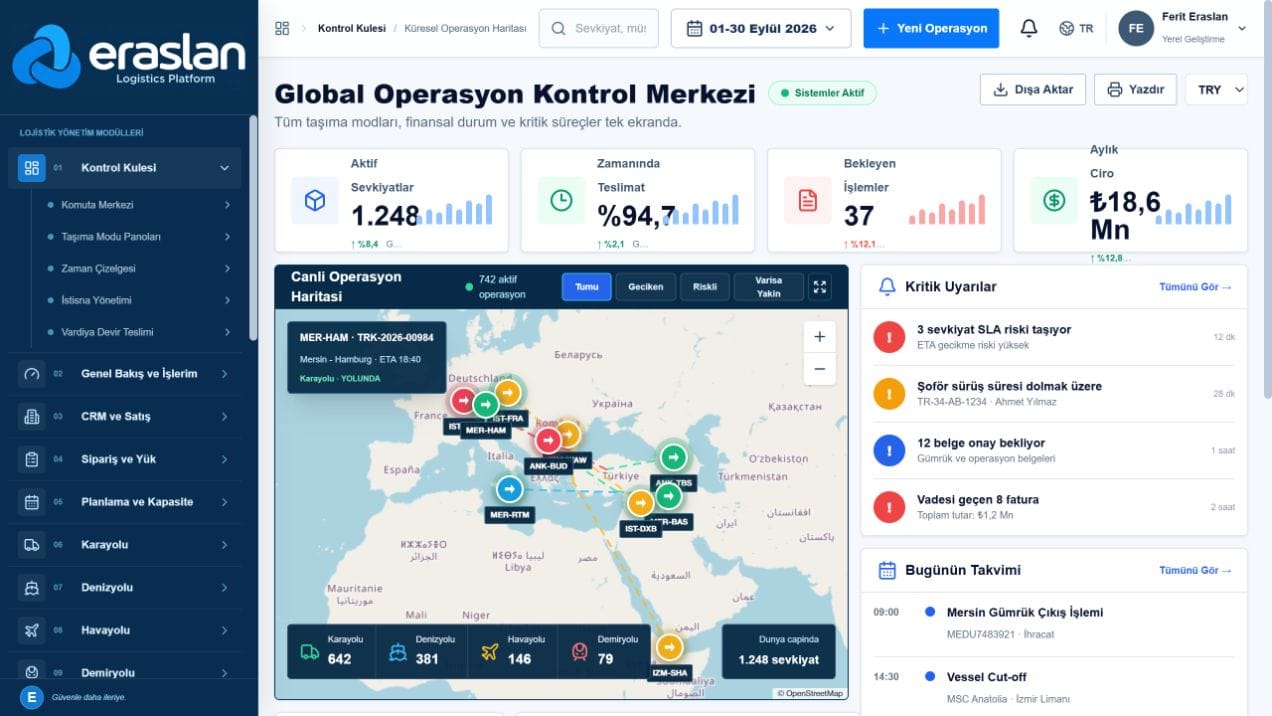
Task: Click the Bekleyen İşlemler document icon
Action: click(x=807, y=200)
